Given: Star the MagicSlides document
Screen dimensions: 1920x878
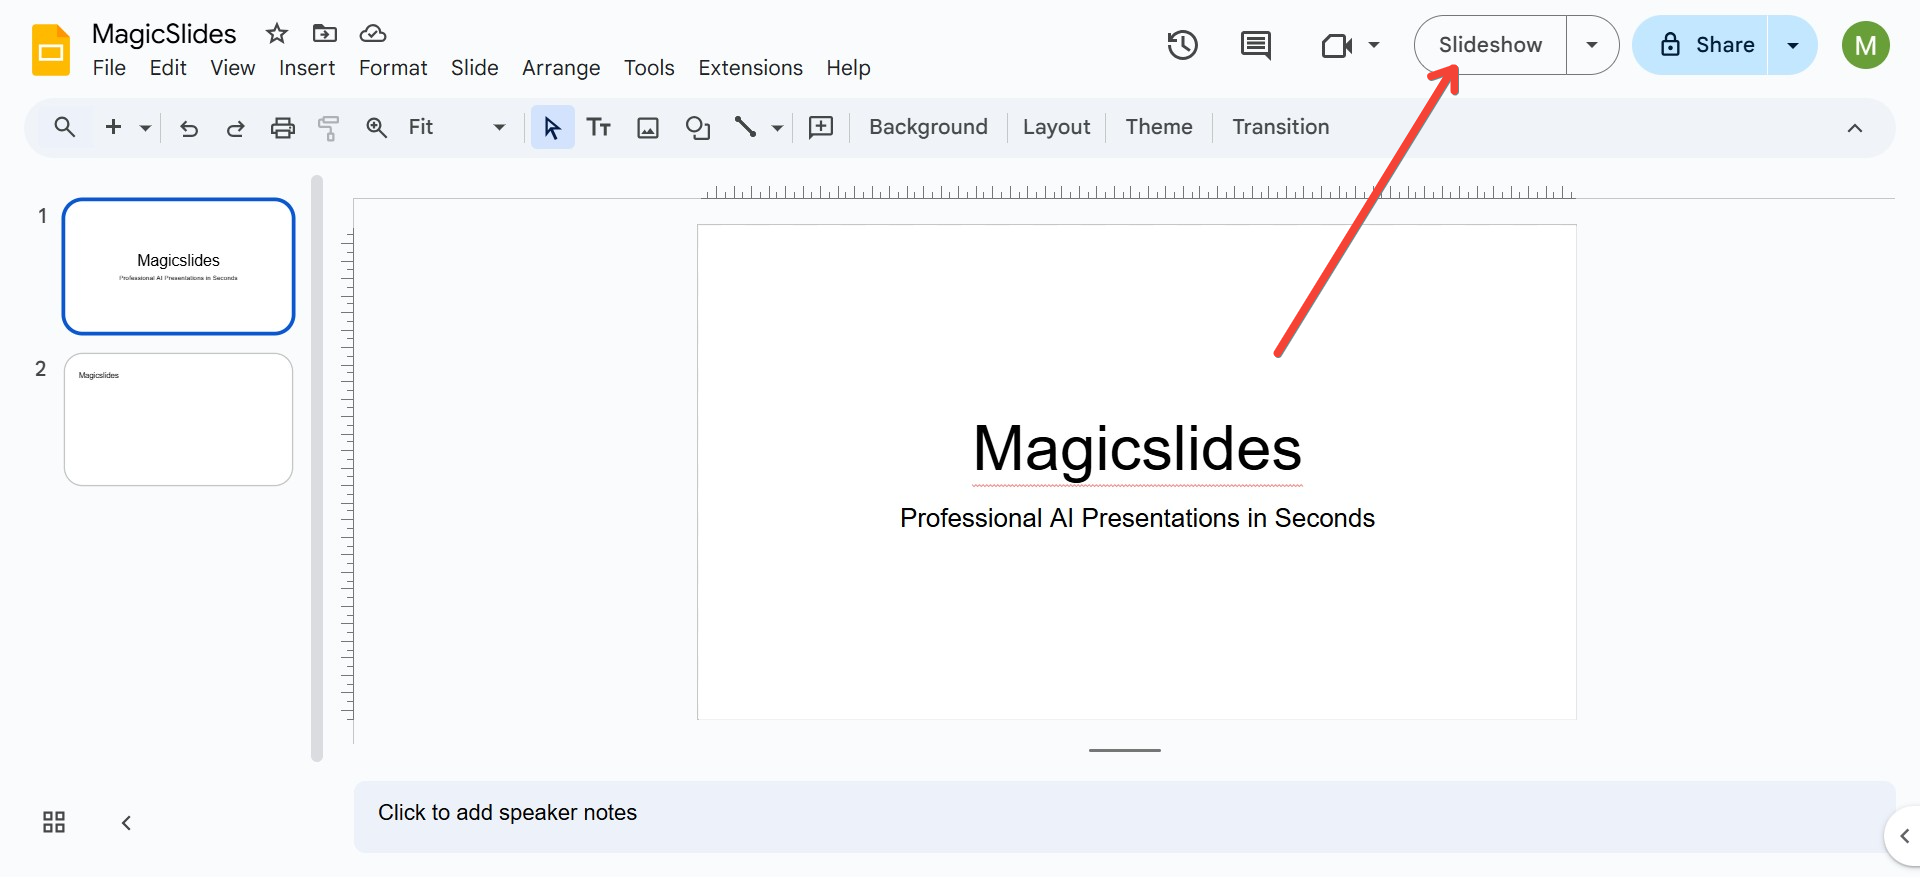Looking at the screenshot, I should [x=277, y=34].
